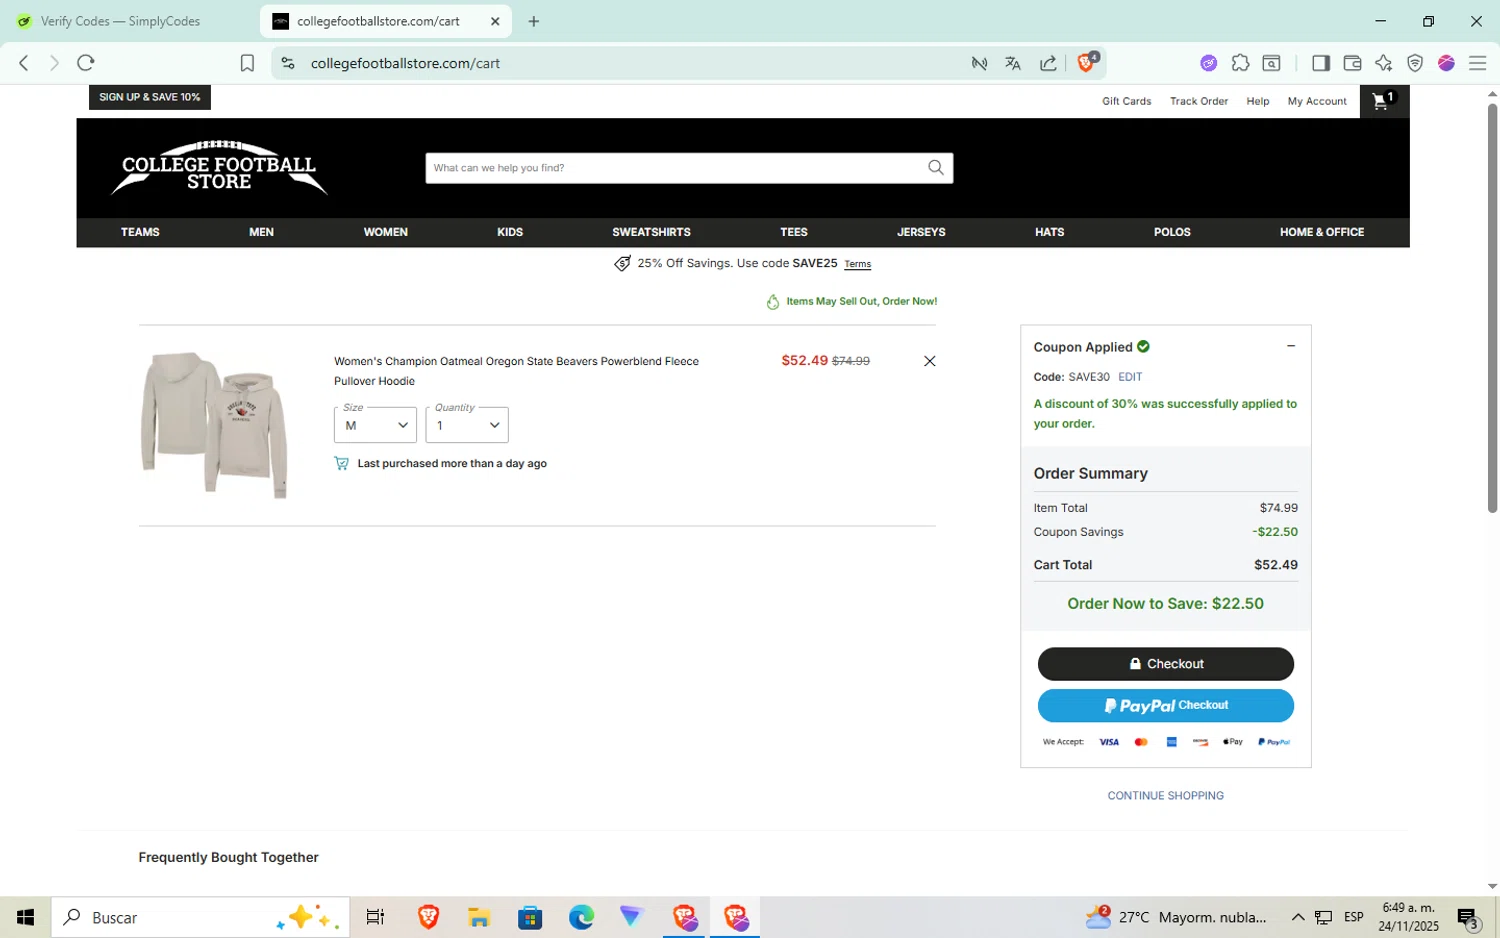This screenshot has width=1500, height=938.
Task: Open the Help link
Action: [1257, 101]
